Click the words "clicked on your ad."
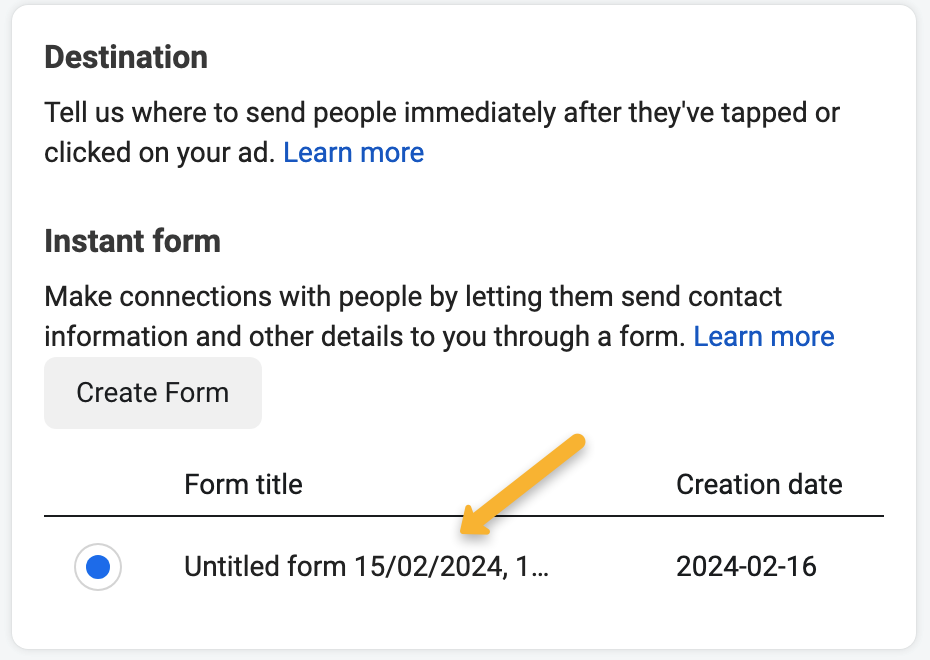930x660 pixels. [x=160, y=153]
